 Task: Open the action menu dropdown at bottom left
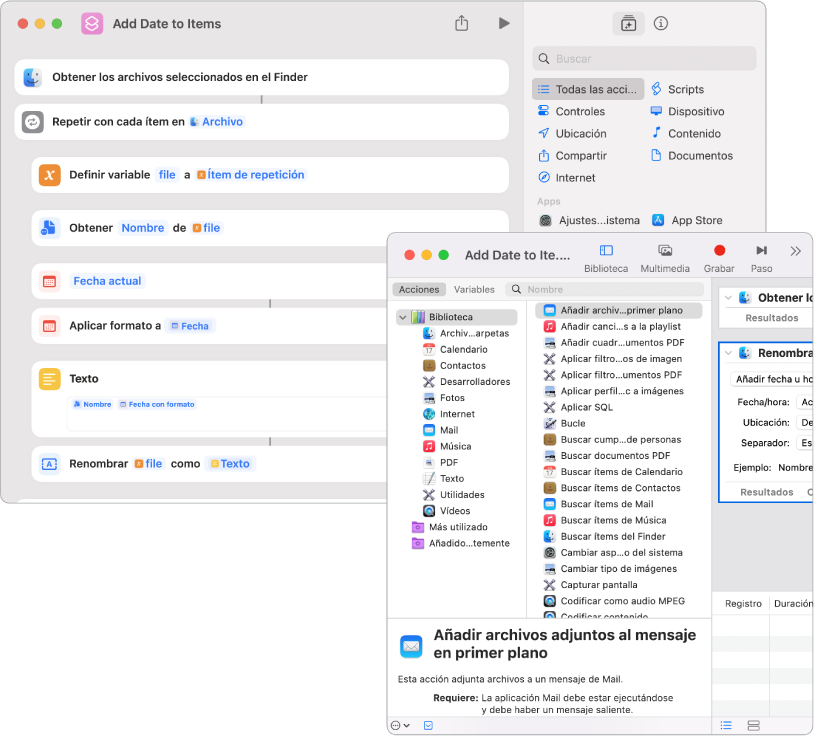pyautogui.click(x=400, y=725)
